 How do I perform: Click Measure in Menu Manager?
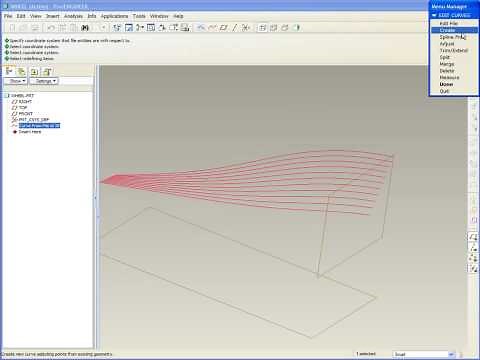[449, 77]
